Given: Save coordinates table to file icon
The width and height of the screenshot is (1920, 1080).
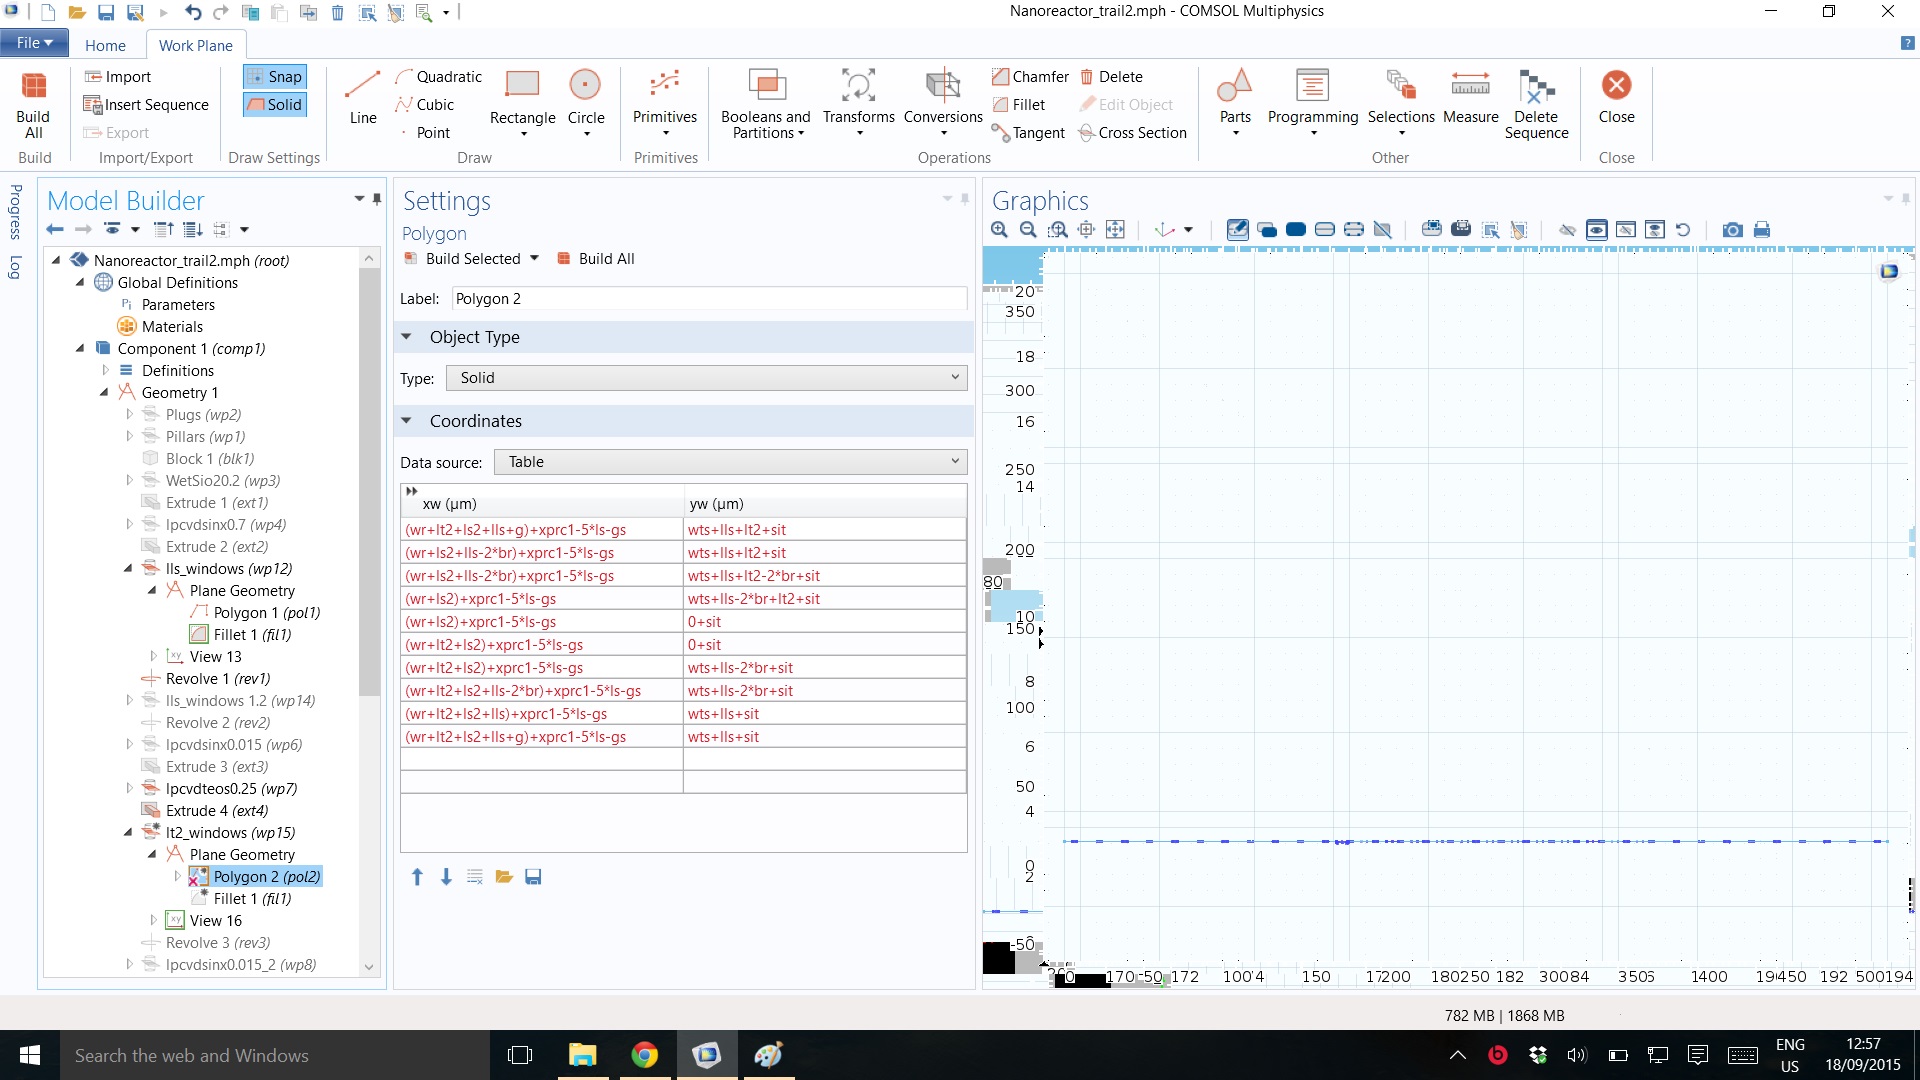Looking at the screenshot, I should tap(533, 877).
